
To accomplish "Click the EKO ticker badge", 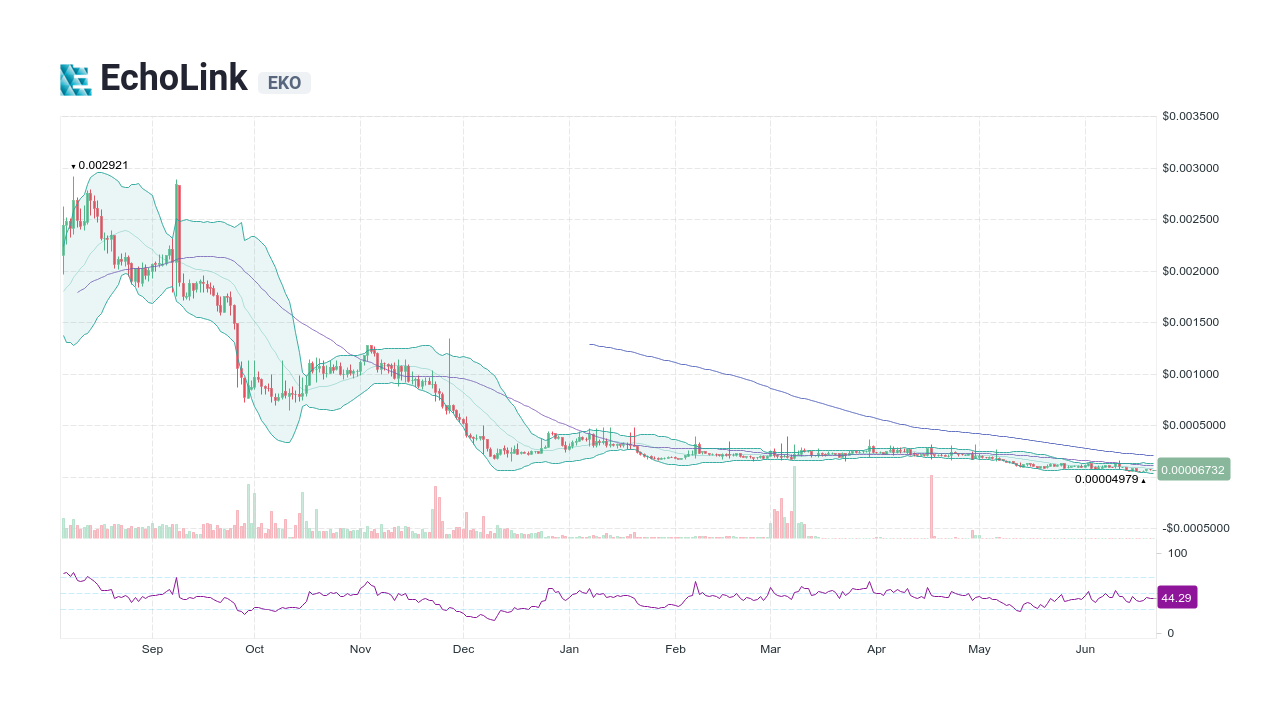I will click(284, 83).
